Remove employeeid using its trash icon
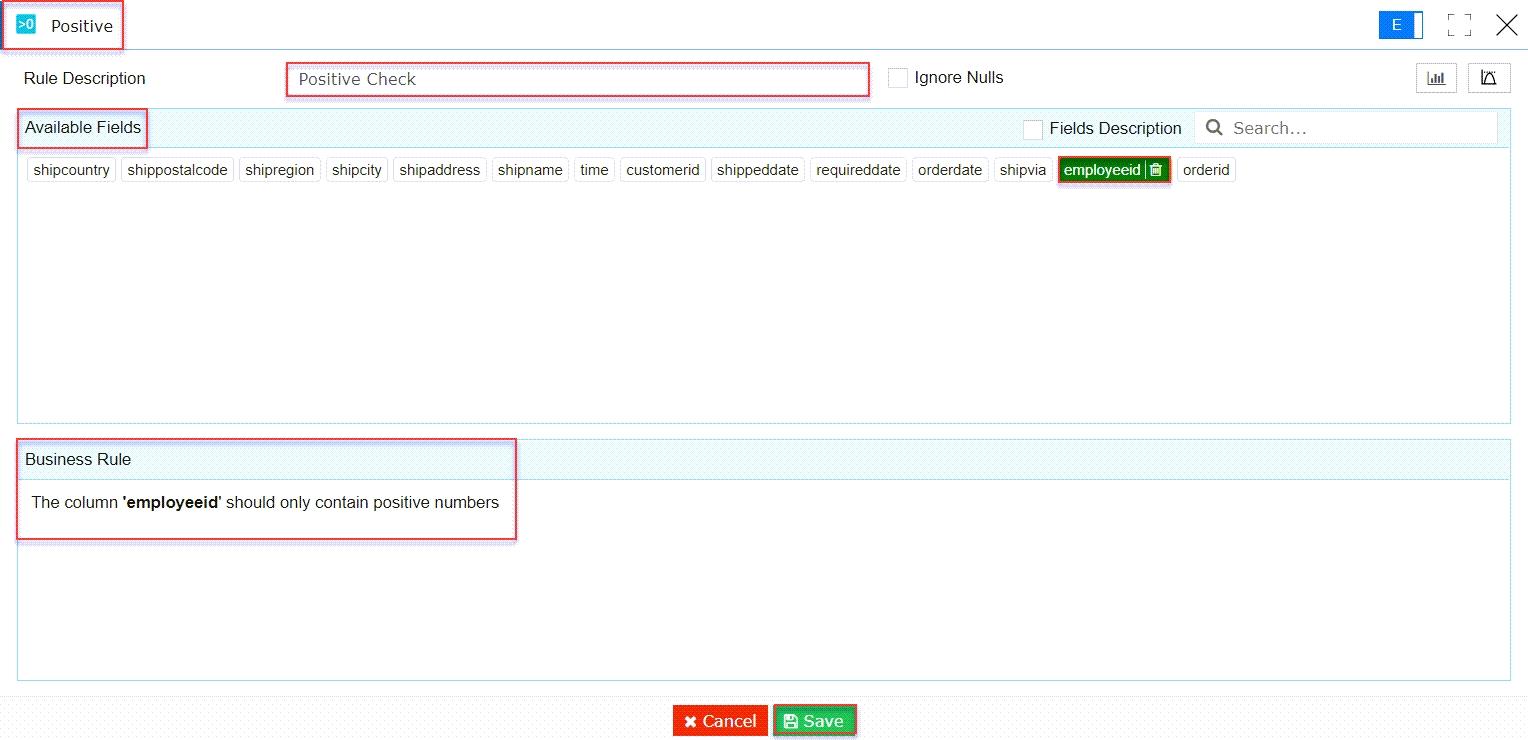 (1154, 169)
